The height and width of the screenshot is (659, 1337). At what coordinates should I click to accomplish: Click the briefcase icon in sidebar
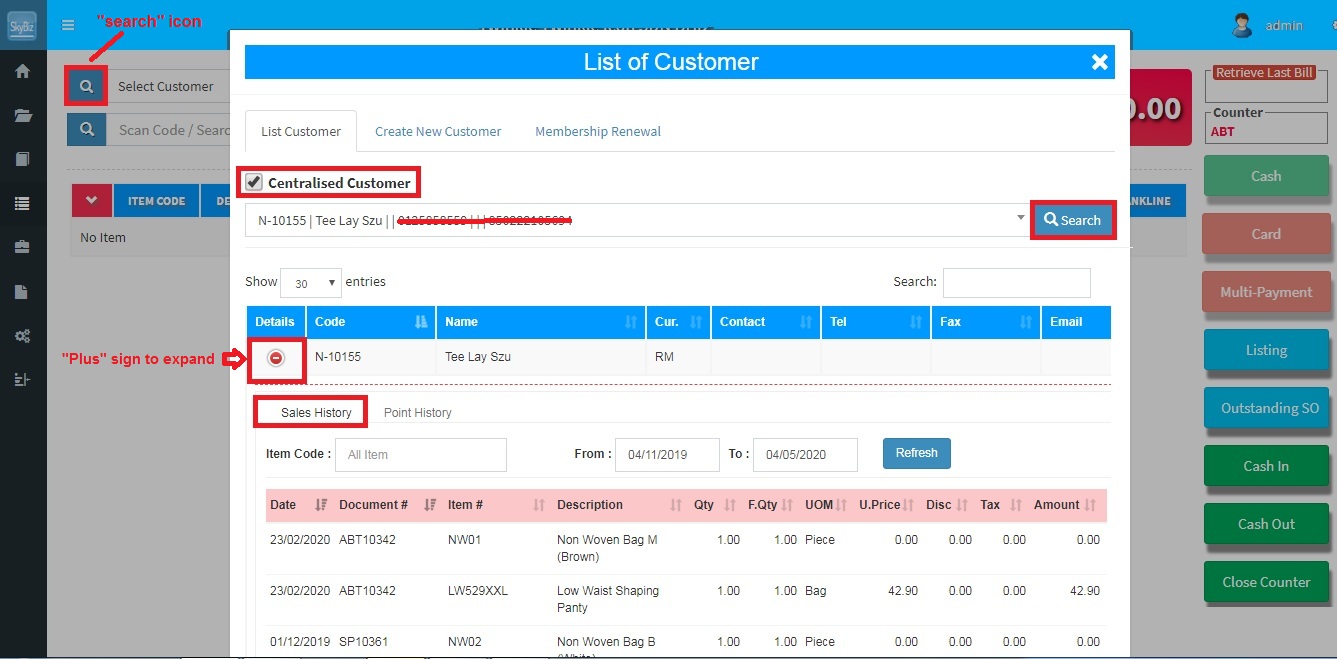[22, 246]
